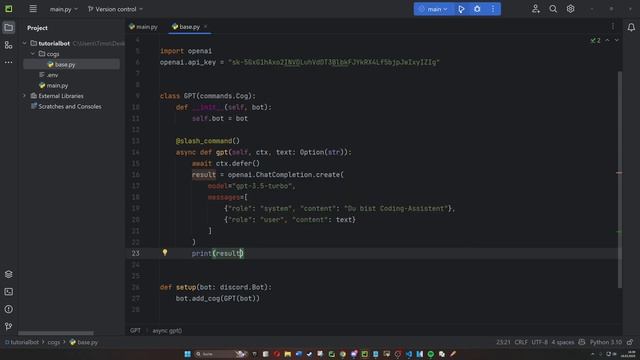Open Code With Me user icon
Screen dimensions: 640x360
pyautogui.click(x=536, y=9)
